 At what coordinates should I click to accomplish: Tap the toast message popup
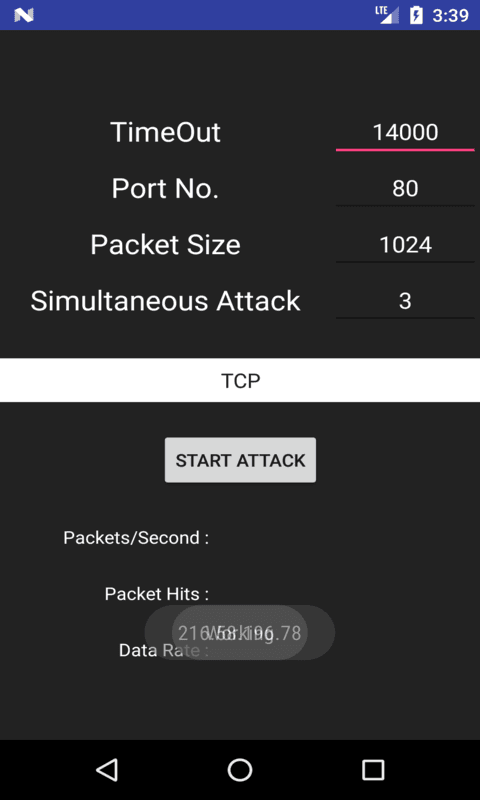point(240,633)
